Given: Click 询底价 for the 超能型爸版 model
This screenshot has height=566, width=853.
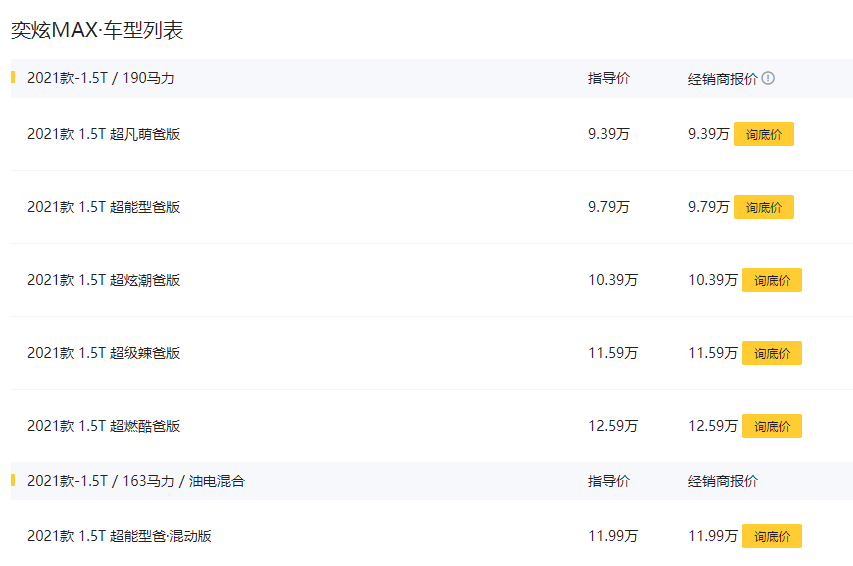Looking at the screenshot, I should click(764, 207).
